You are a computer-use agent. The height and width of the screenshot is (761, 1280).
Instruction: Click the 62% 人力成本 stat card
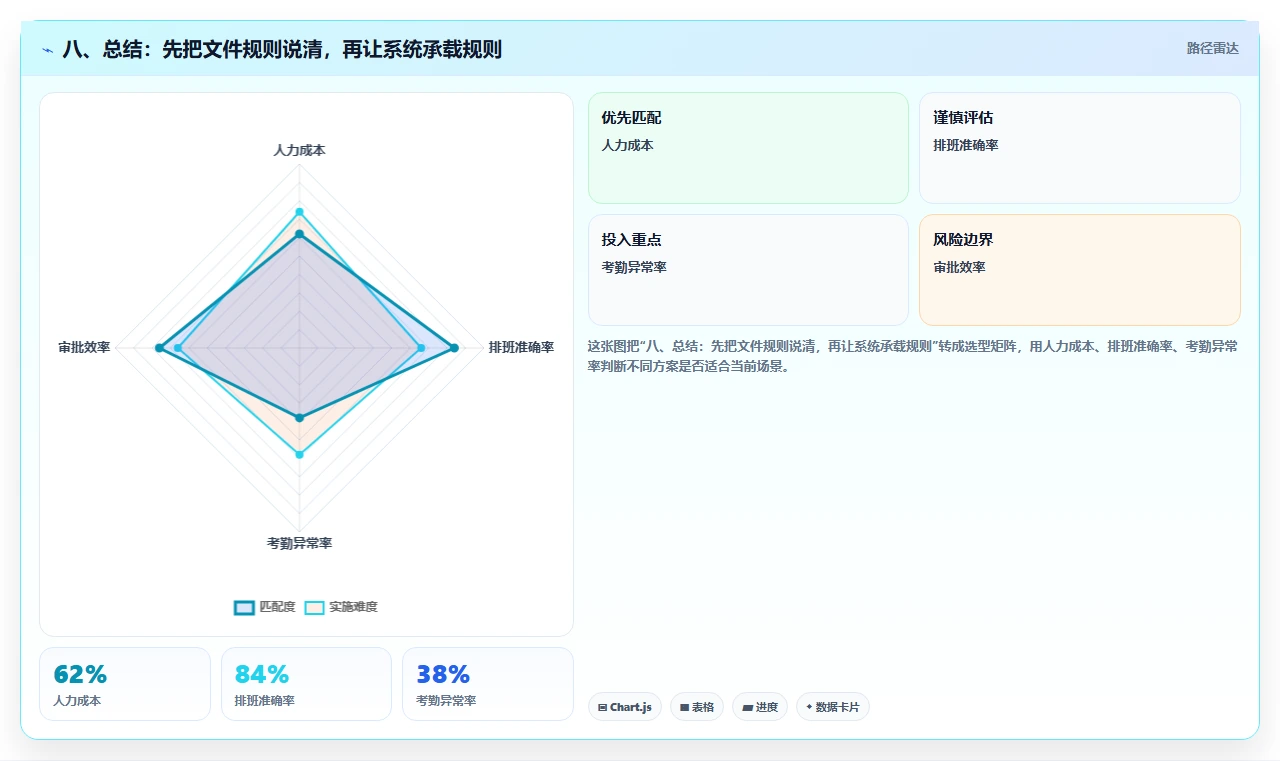pyautogui.click(x=125, y=684)
